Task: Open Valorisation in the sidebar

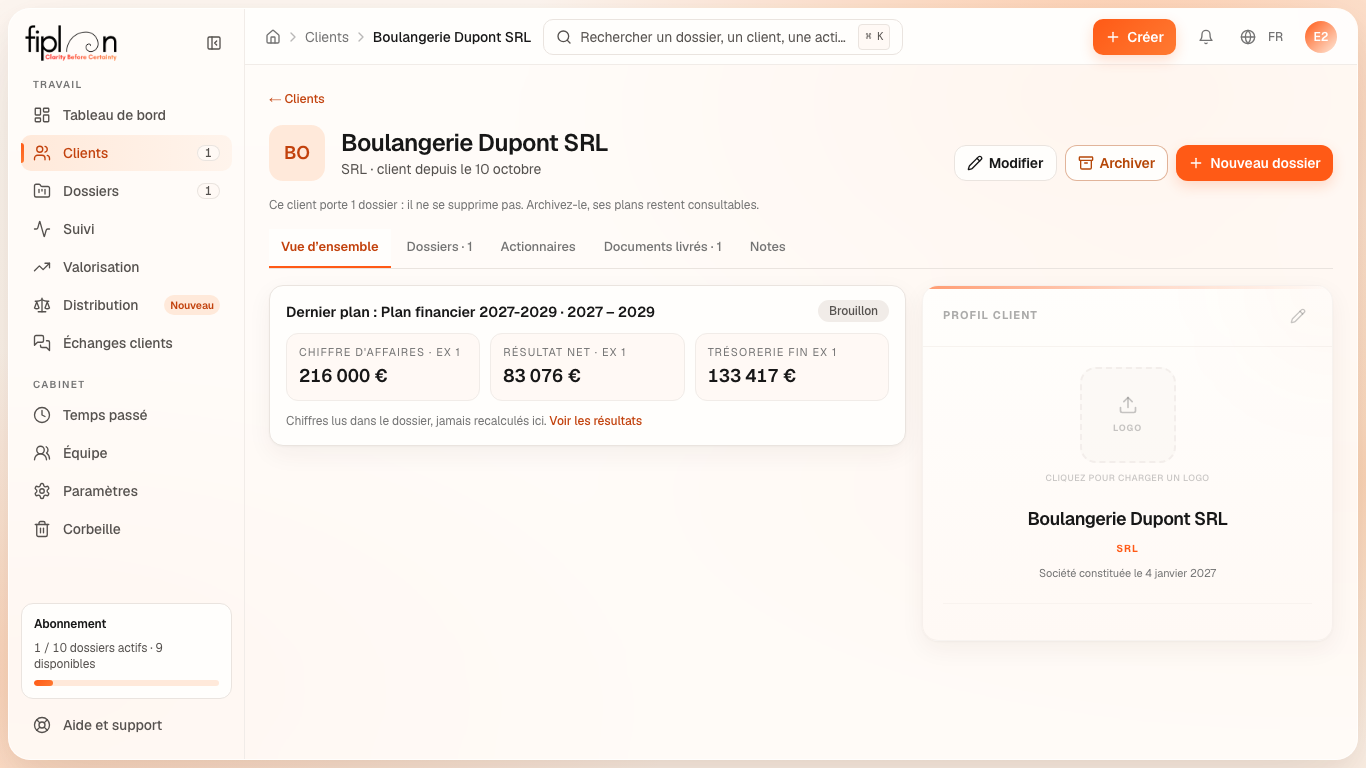Action: pos(126,267)
